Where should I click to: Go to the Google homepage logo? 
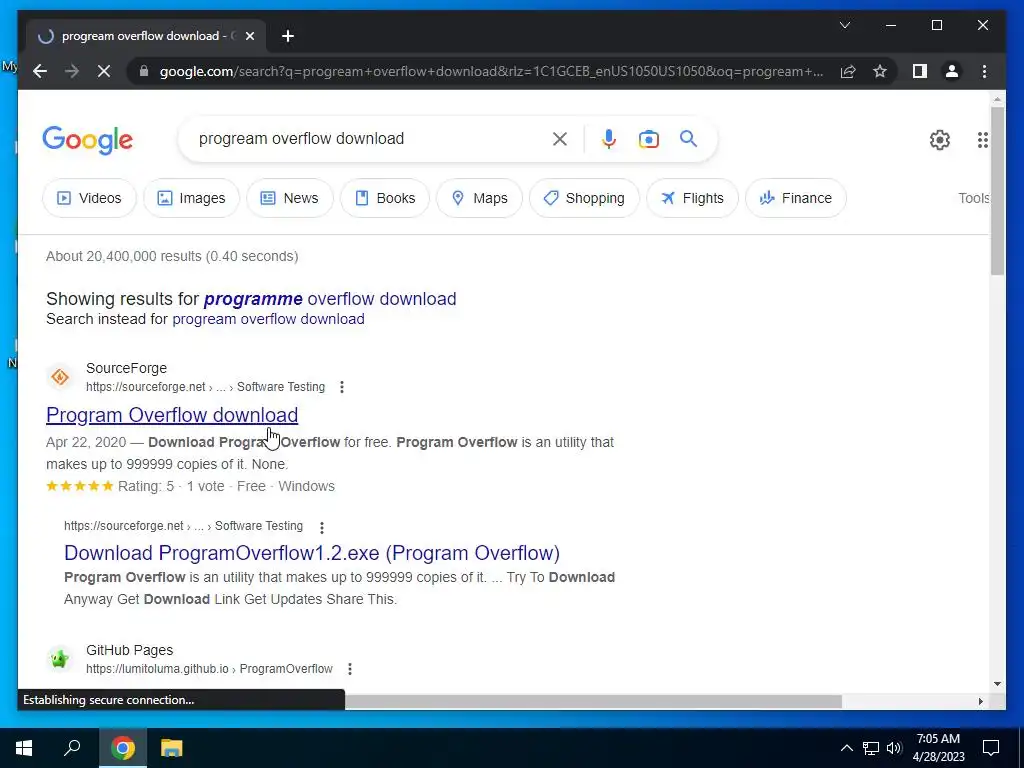click(88, 140)
